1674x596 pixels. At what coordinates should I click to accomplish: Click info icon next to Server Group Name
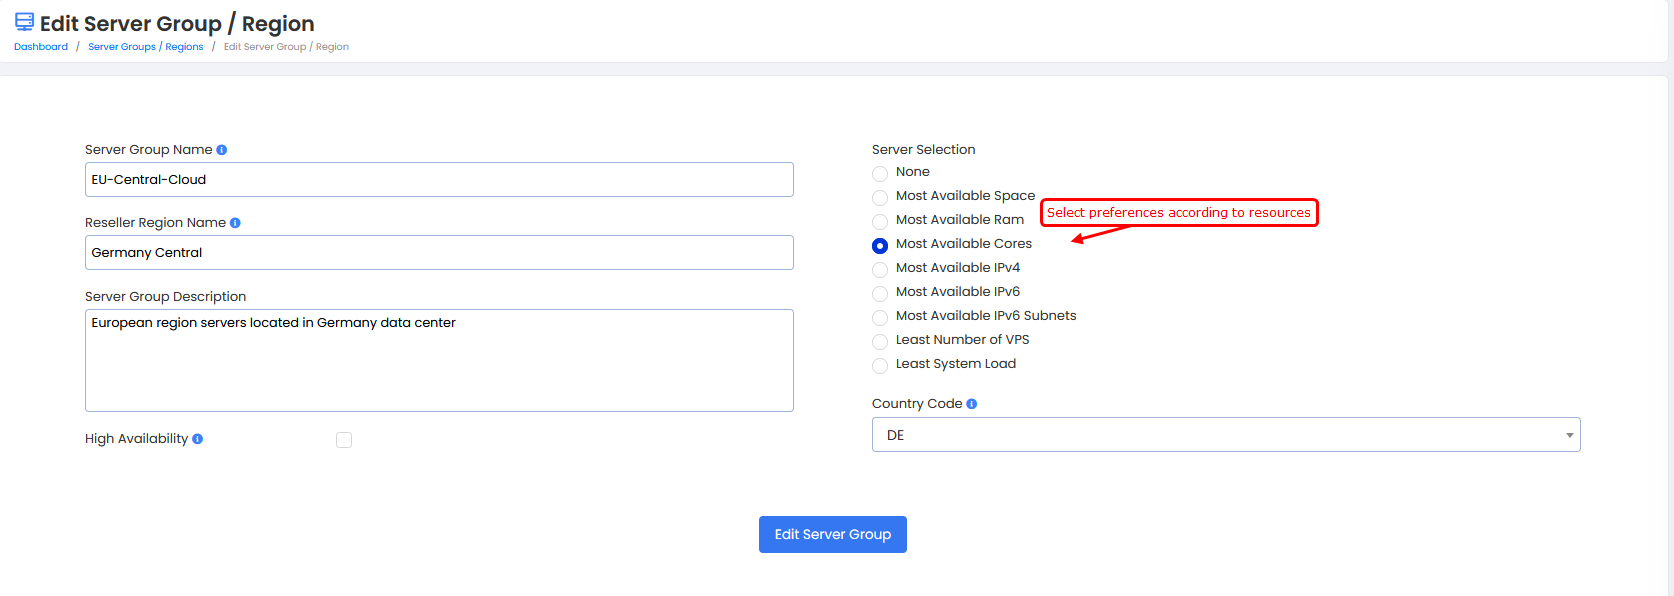(x=222, y=150)
